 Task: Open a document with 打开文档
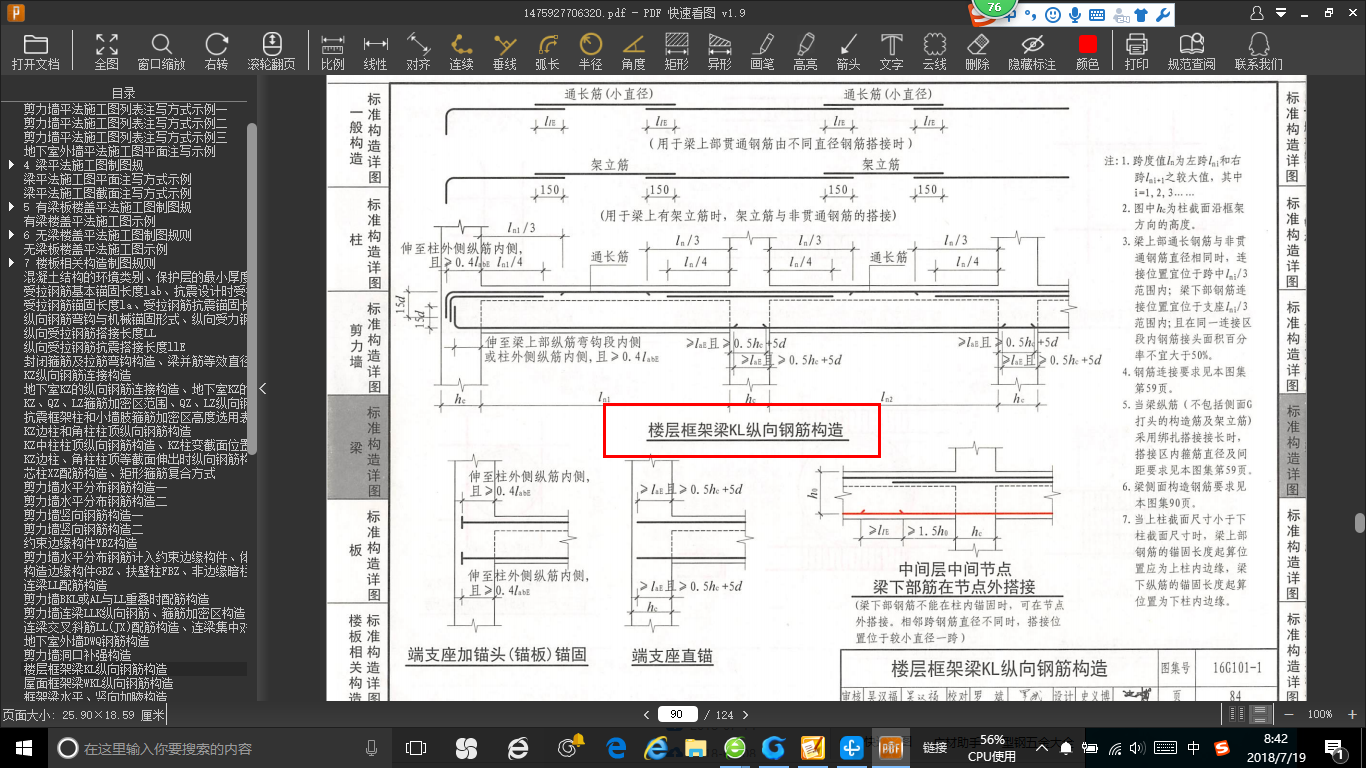pos(36,52)
